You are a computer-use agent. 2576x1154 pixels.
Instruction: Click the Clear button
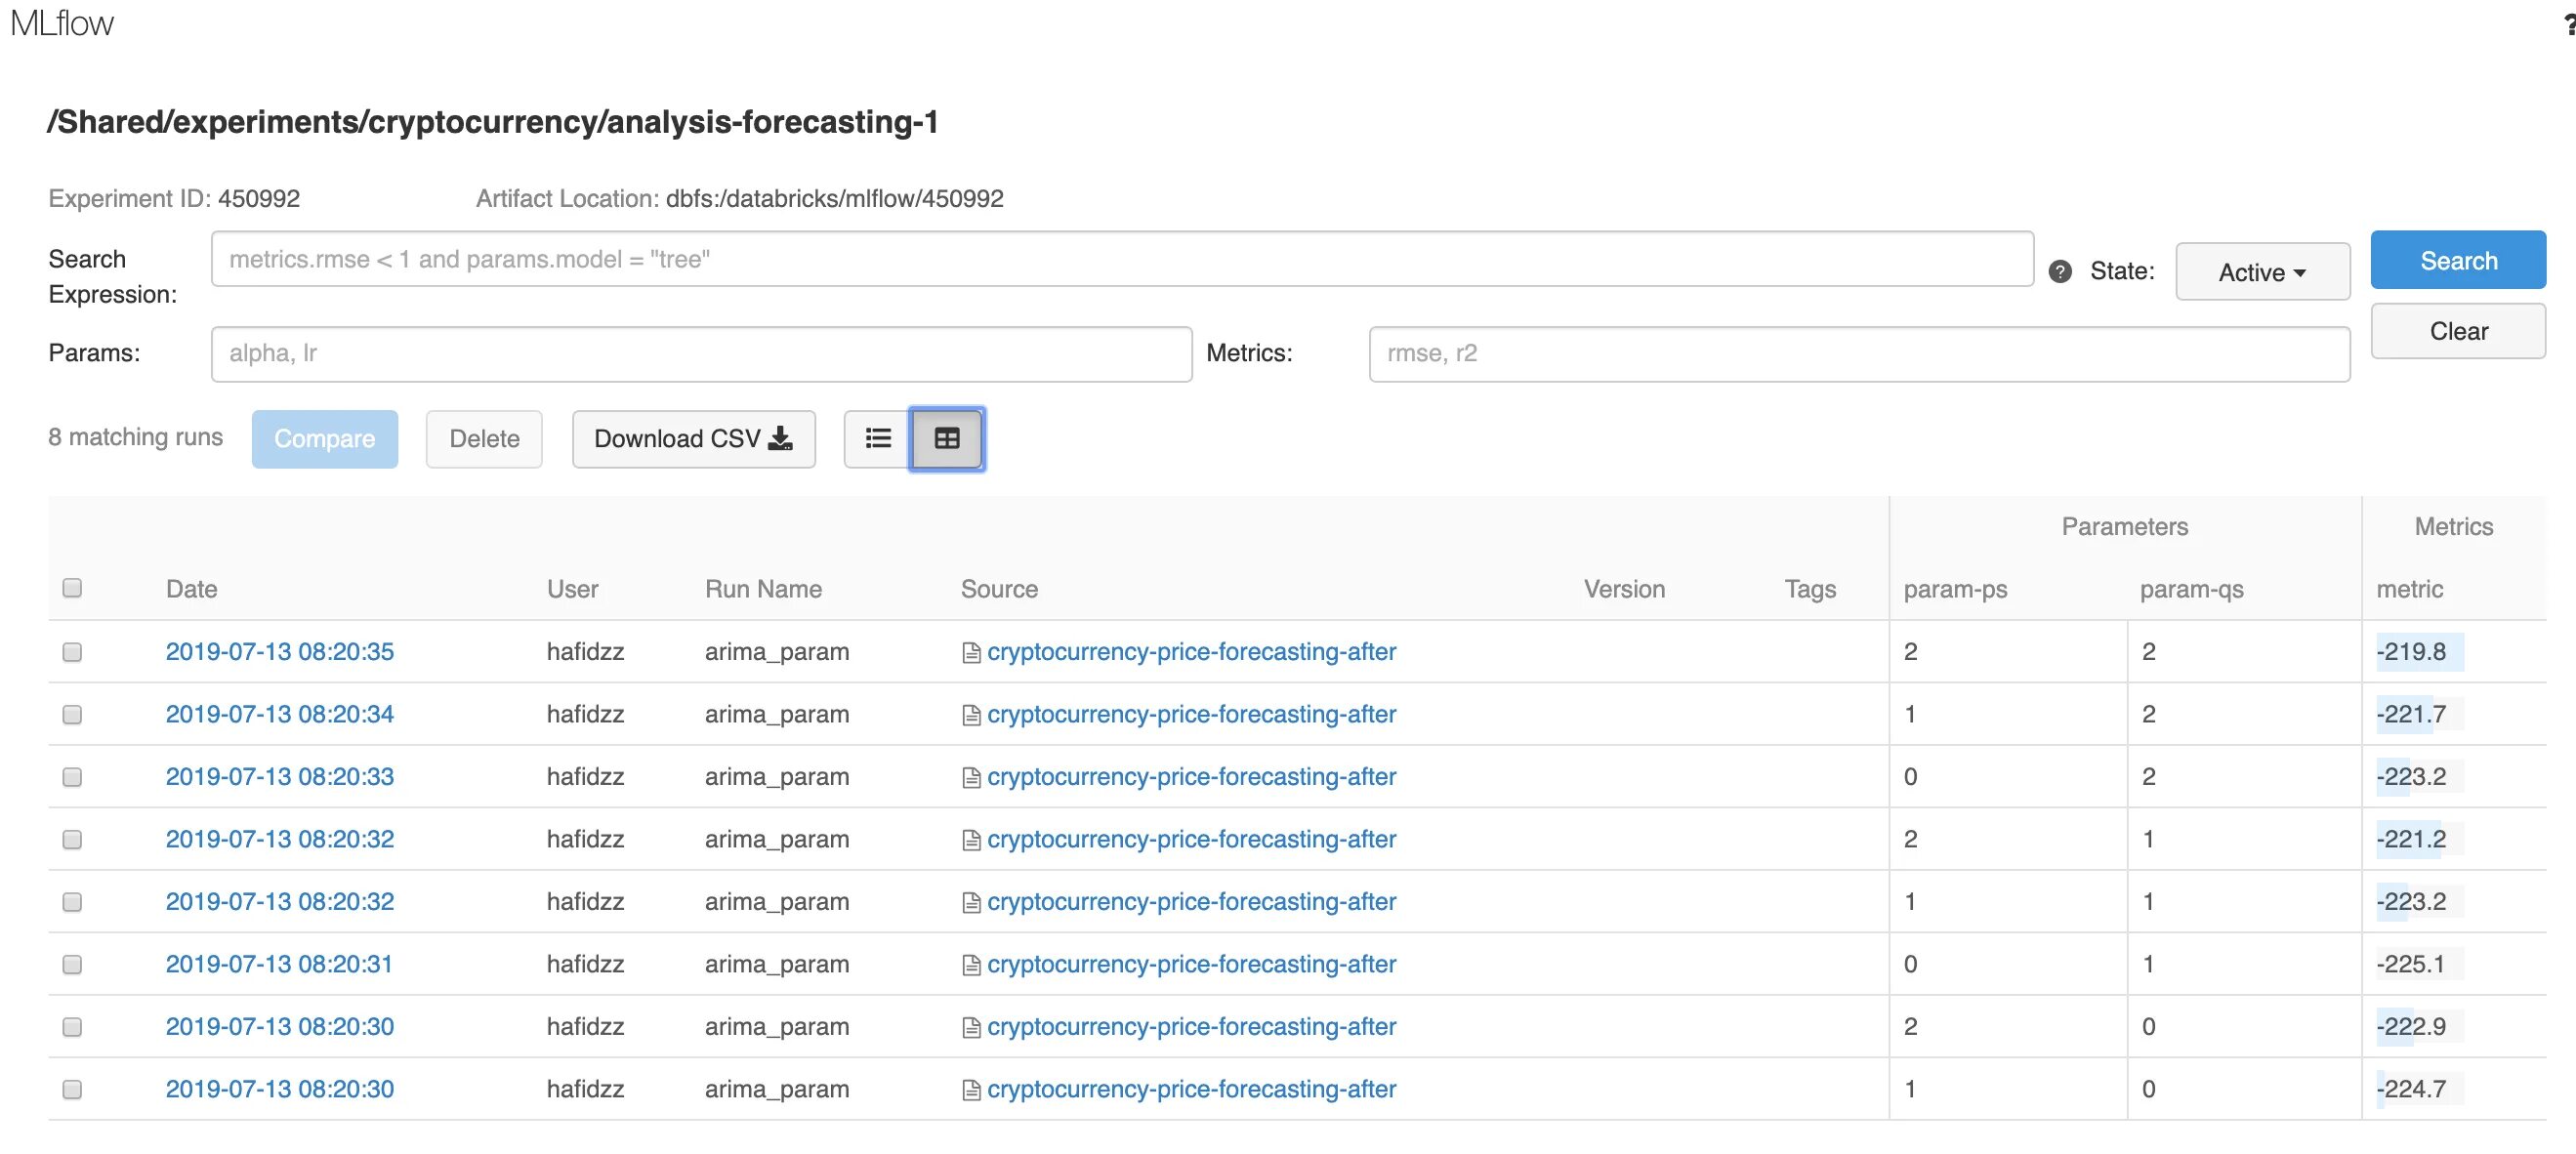click(2457, 331)
